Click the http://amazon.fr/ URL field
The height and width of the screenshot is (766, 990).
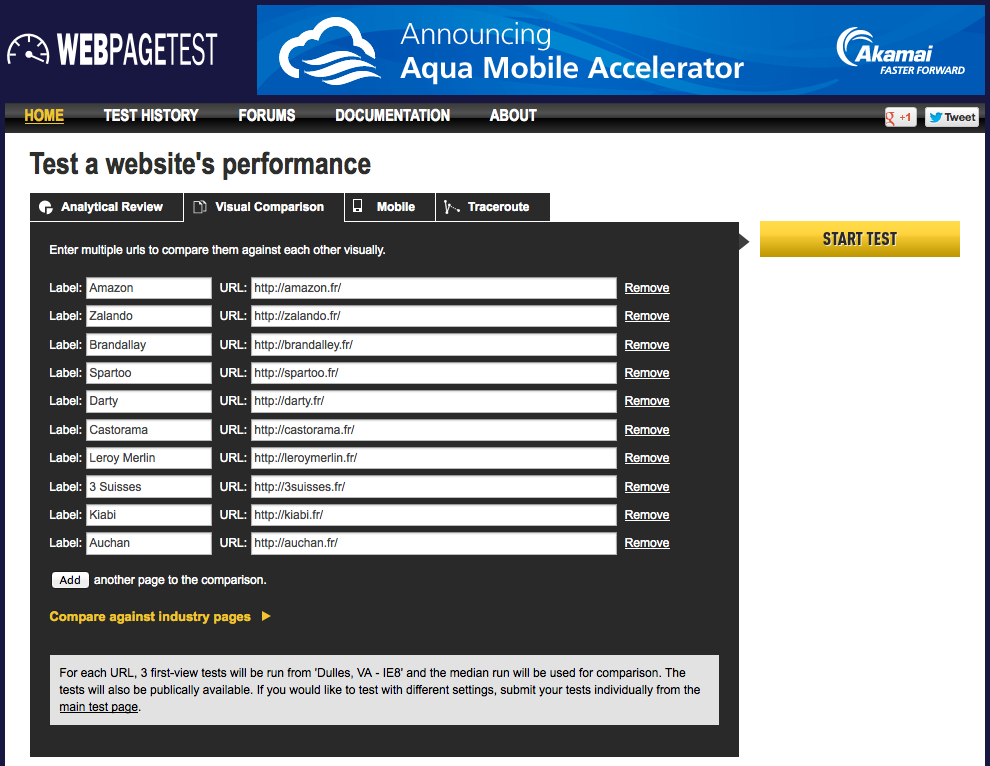434,288
